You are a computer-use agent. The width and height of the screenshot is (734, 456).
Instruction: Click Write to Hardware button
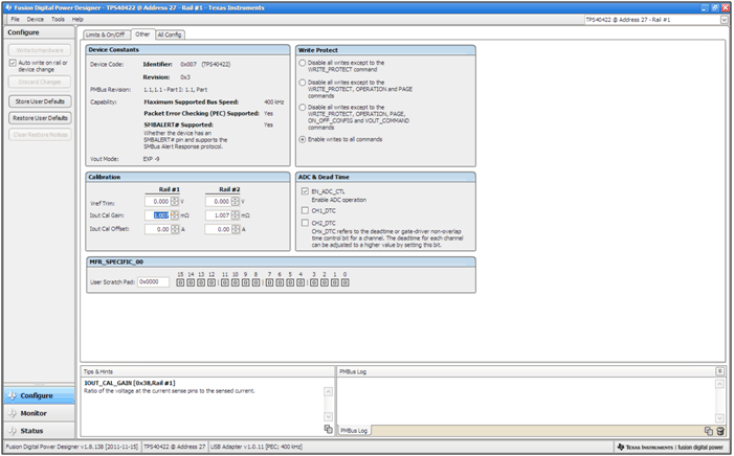click(x=40, y=50)
